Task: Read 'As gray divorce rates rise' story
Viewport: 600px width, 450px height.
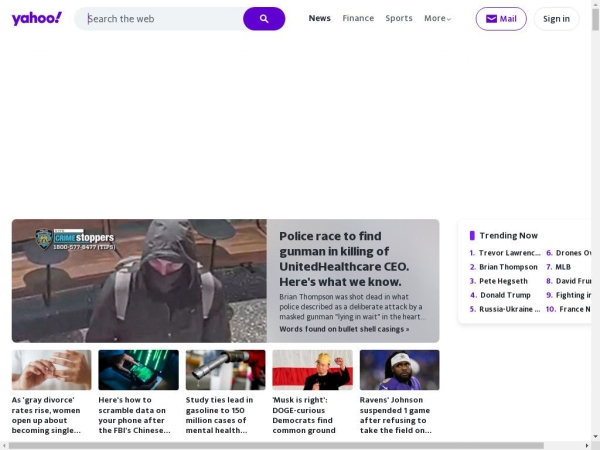Action: 46,415
